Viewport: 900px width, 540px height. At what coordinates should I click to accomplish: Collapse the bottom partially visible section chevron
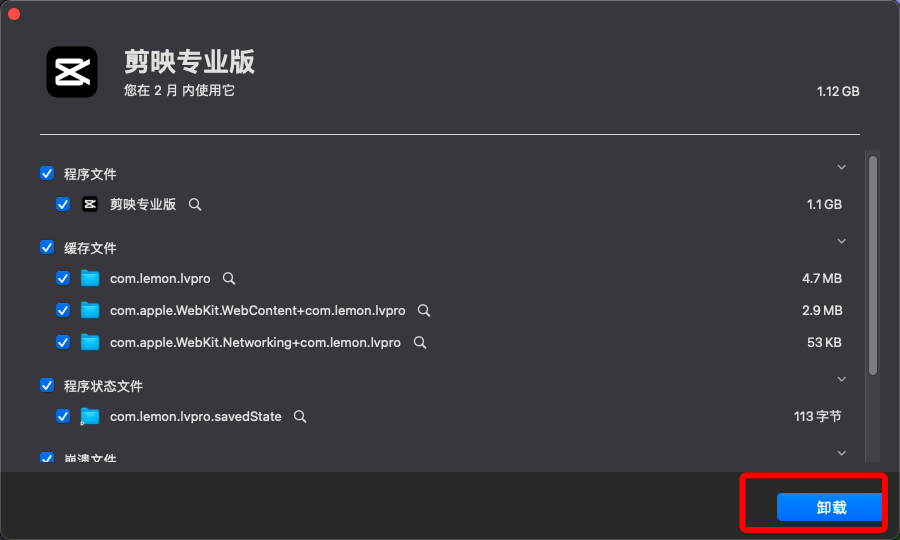point(841,453)
